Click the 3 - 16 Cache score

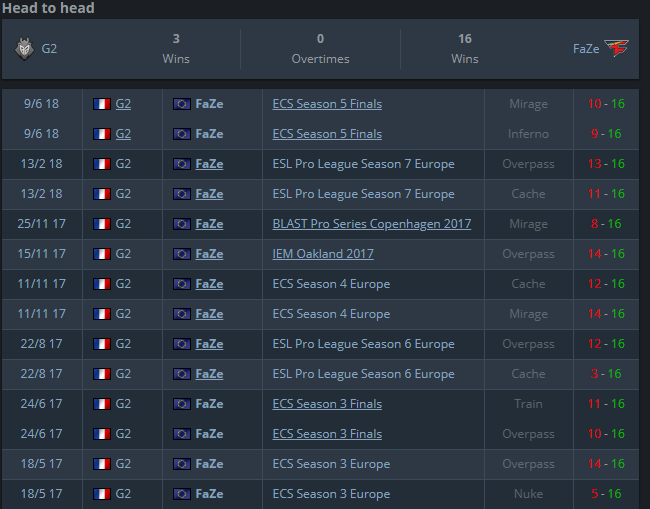(x=606, y=374)
